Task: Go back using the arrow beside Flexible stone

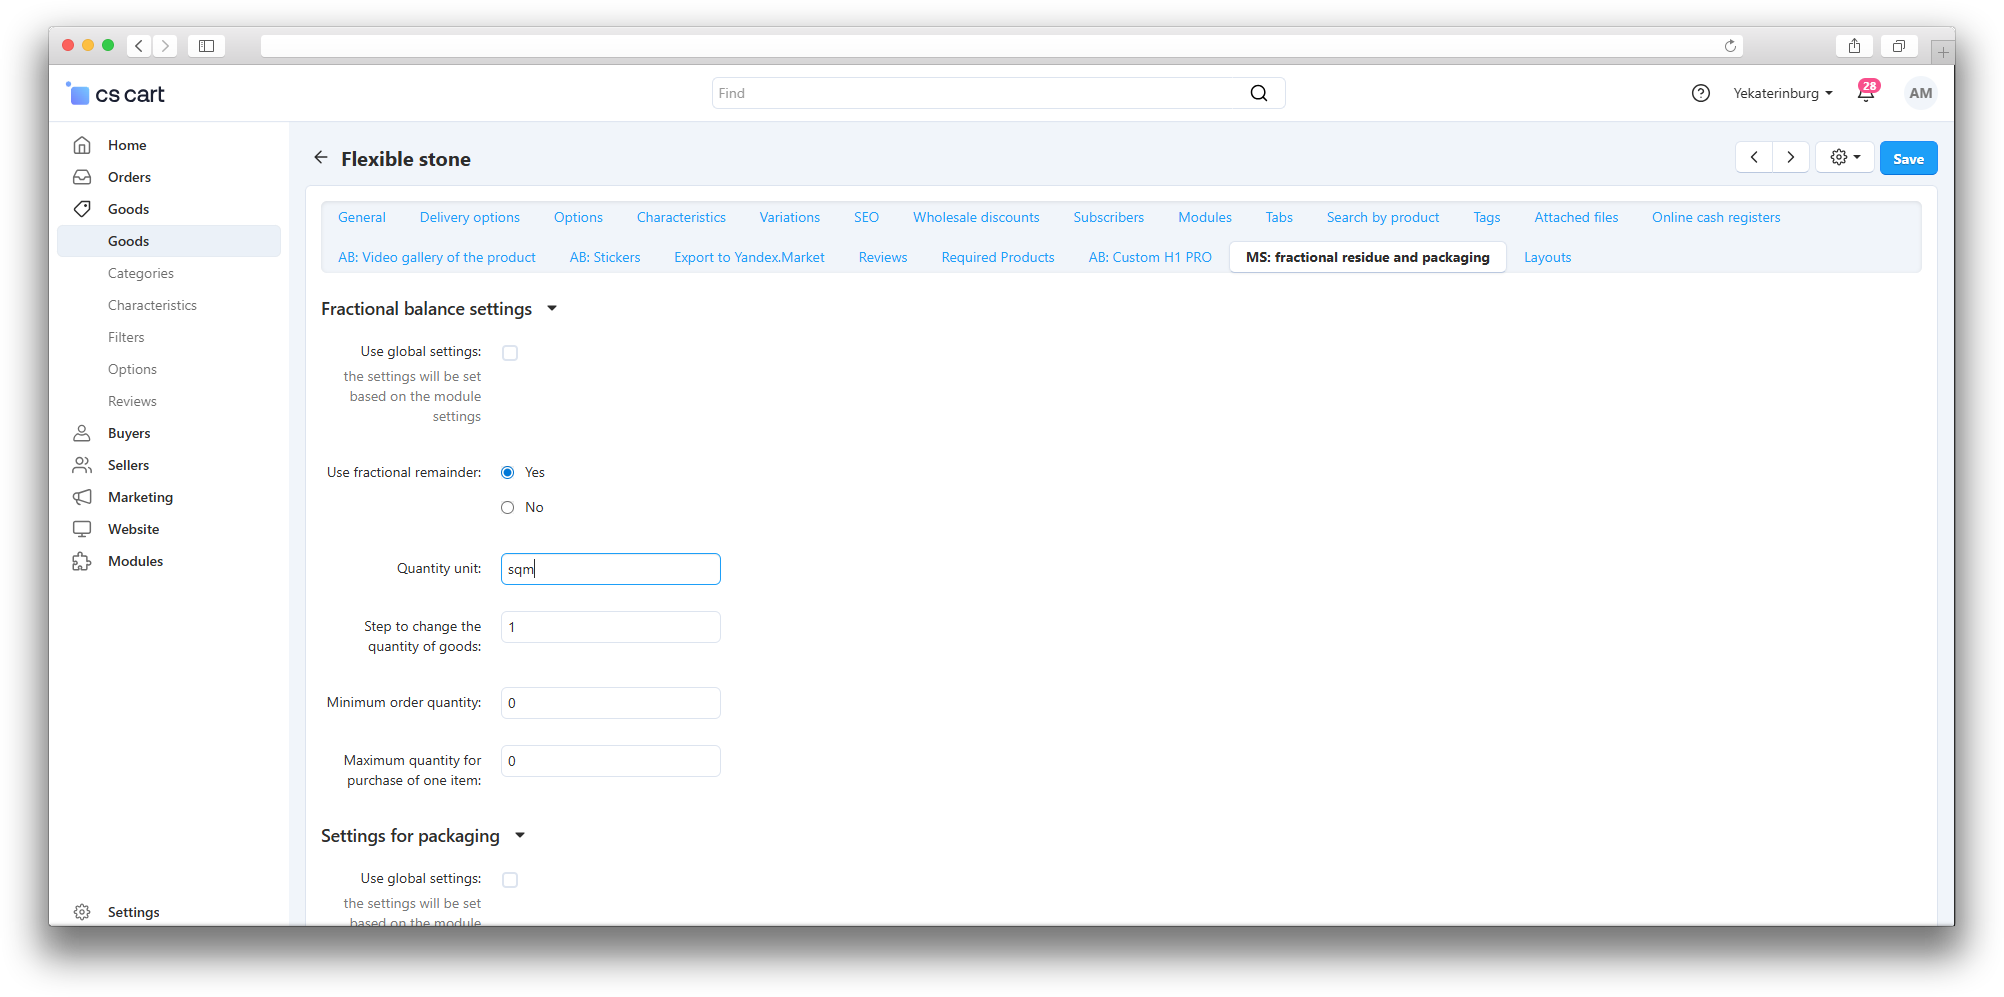Action: point(321,158)
